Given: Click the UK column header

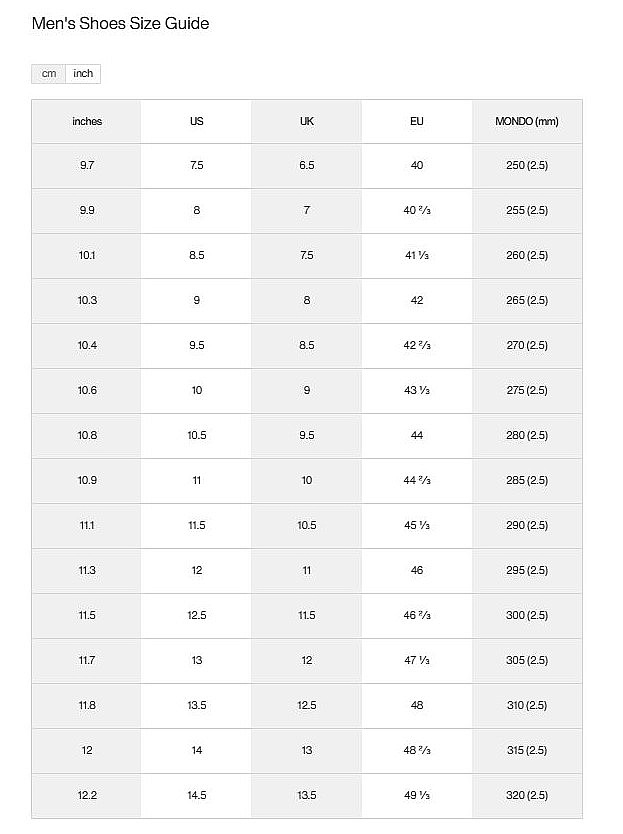Looking at the screenshot, I should point(306,121).
